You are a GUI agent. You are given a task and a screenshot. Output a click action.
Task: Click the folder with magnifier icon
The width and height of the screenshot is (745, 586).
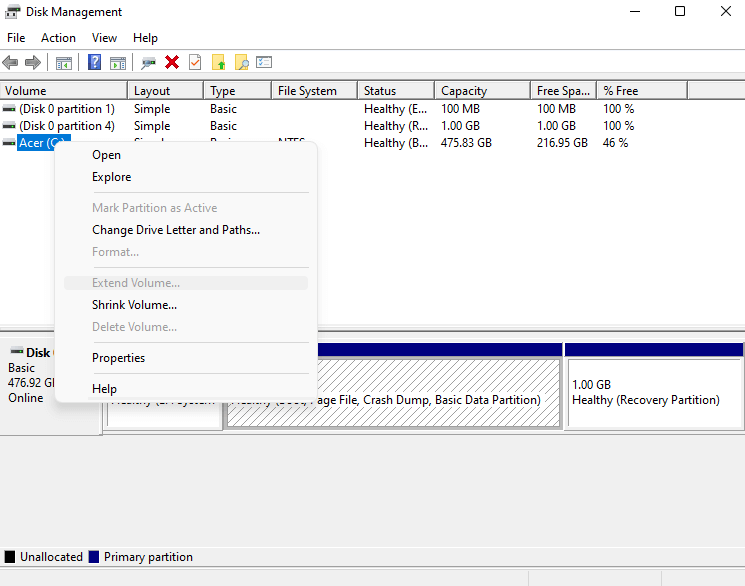point(241,62)
